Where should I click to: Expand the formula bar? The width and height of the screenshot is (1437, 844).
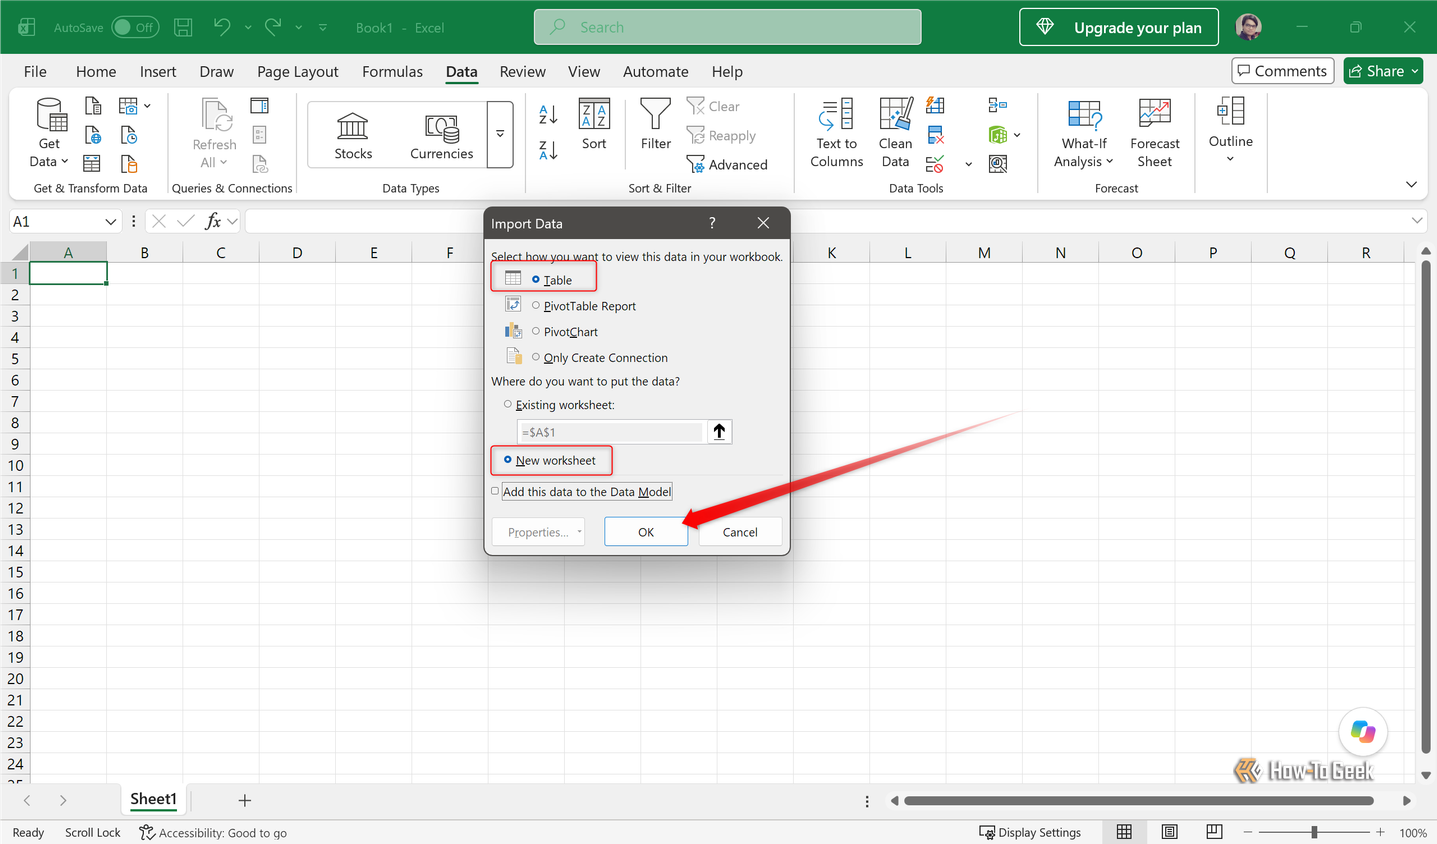click(1417, 221)
